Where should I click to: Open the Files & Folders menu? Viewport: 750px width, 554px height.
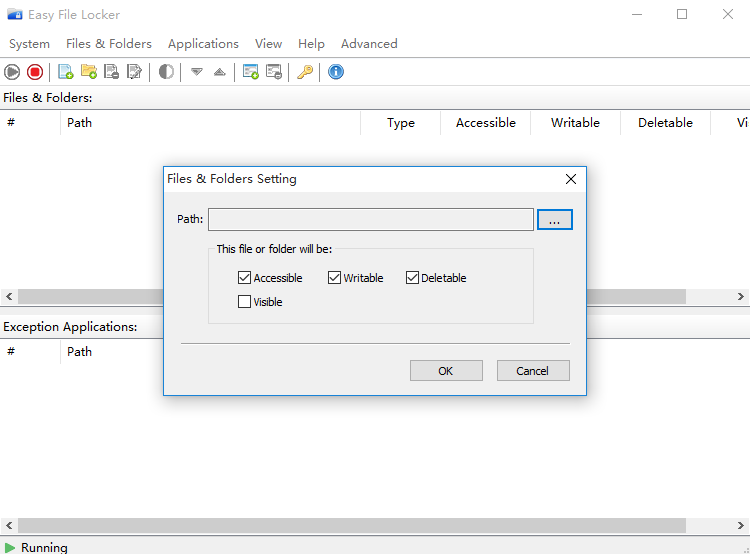pyautogui.click(x=109, y=44)
